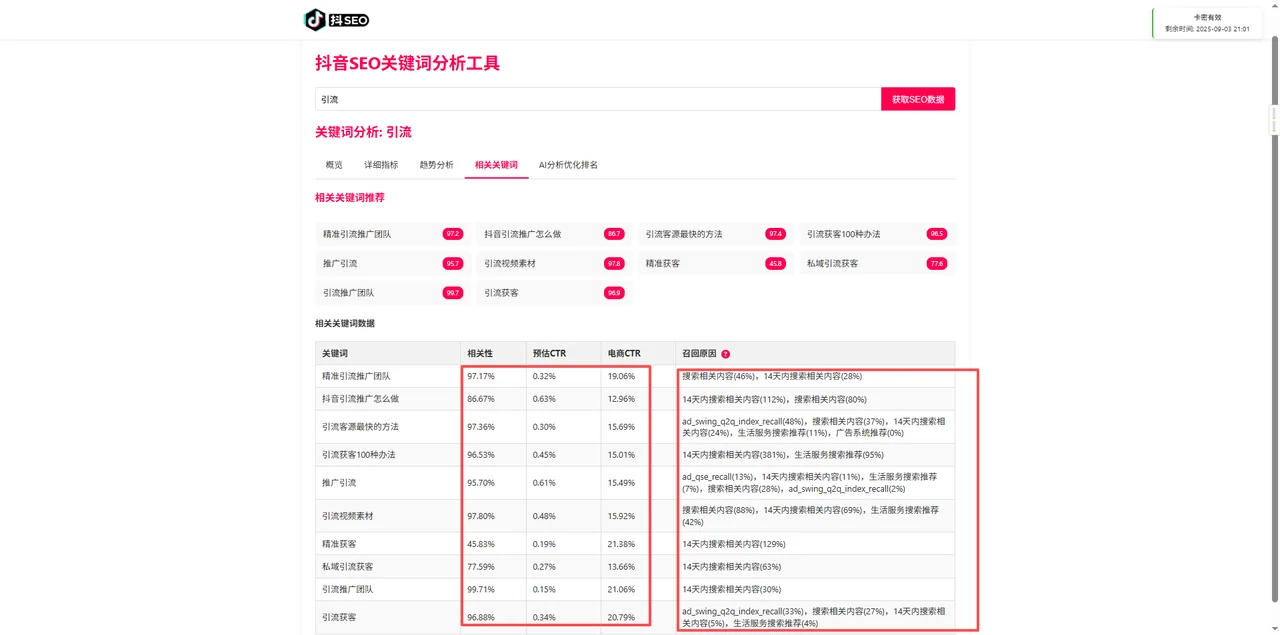This screenshot has width=1280, height=635.
Task: Click table row 推广引流
Action: coord(635,483)
